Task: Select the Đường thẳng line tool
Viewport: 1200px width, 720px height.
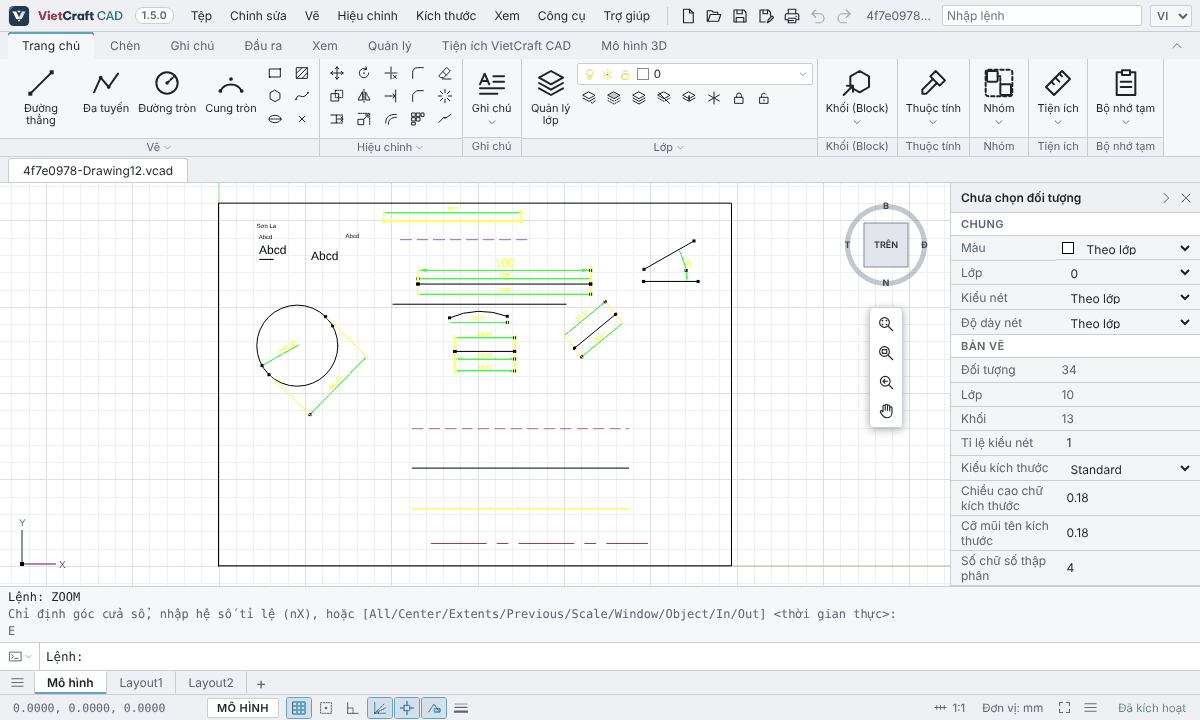Action: pos(41,97)
